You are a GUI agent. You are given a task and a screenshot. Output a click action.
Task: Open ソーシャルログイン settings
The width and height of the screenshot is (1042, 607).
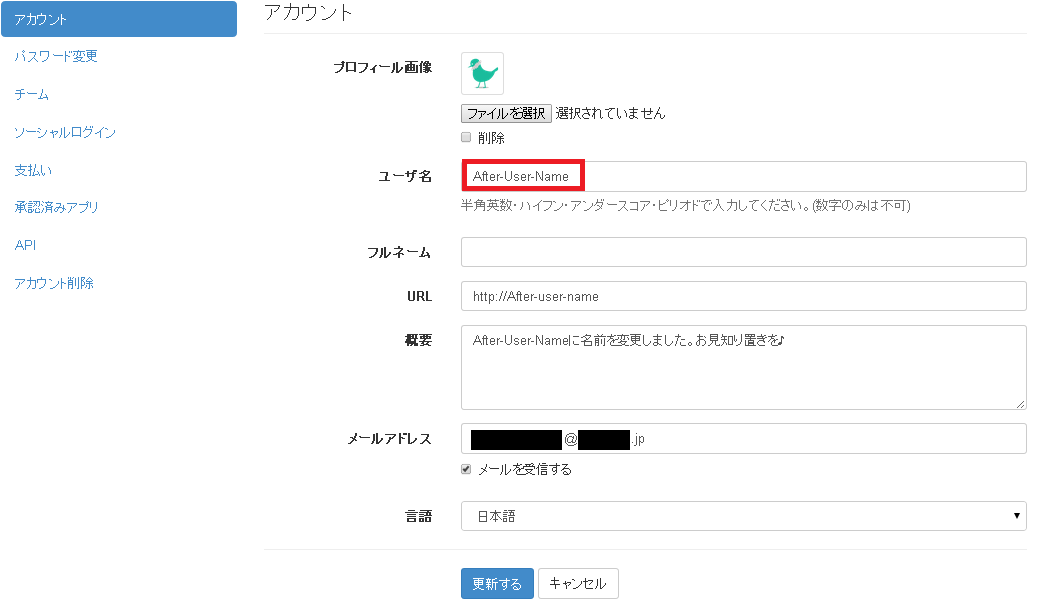[x=65, y=133]
